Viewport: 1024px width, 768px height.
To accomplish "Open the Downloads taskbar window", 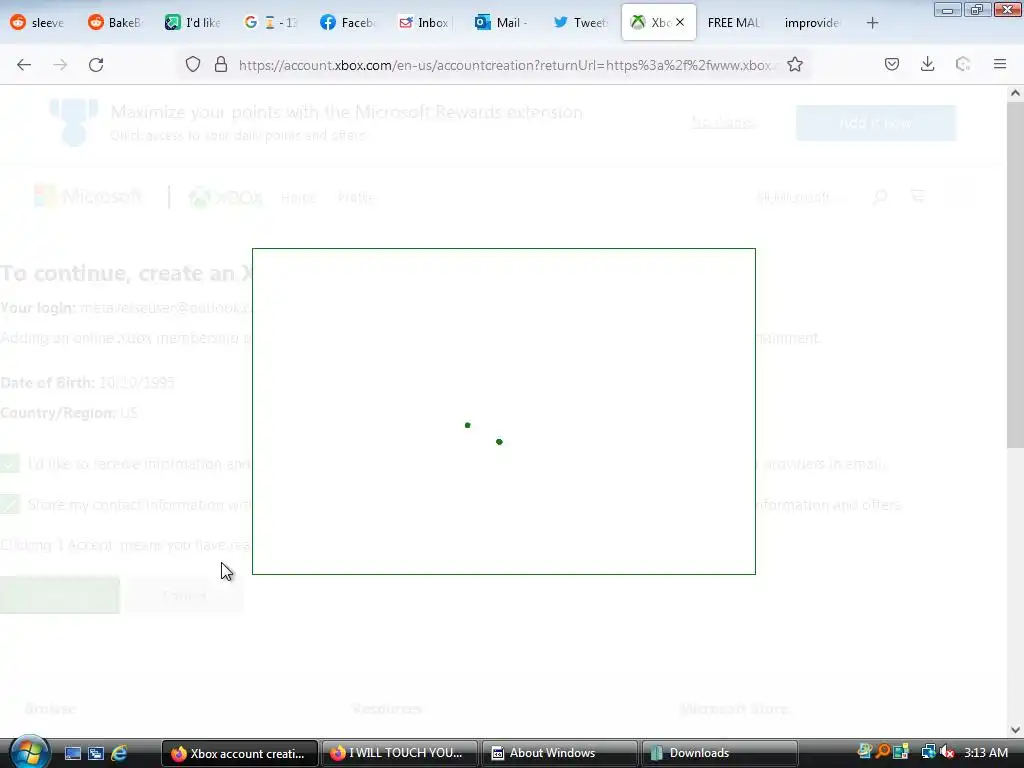I will tap(719, 754).
